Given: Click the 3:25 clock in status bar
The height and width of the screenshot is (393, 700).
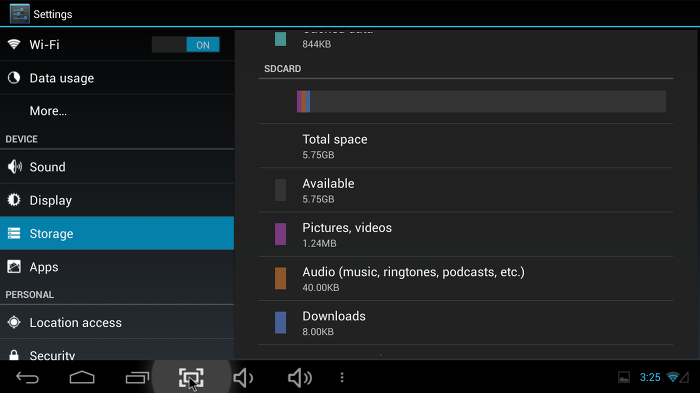Looking at the screenshot, I should [x=650, y=377].
